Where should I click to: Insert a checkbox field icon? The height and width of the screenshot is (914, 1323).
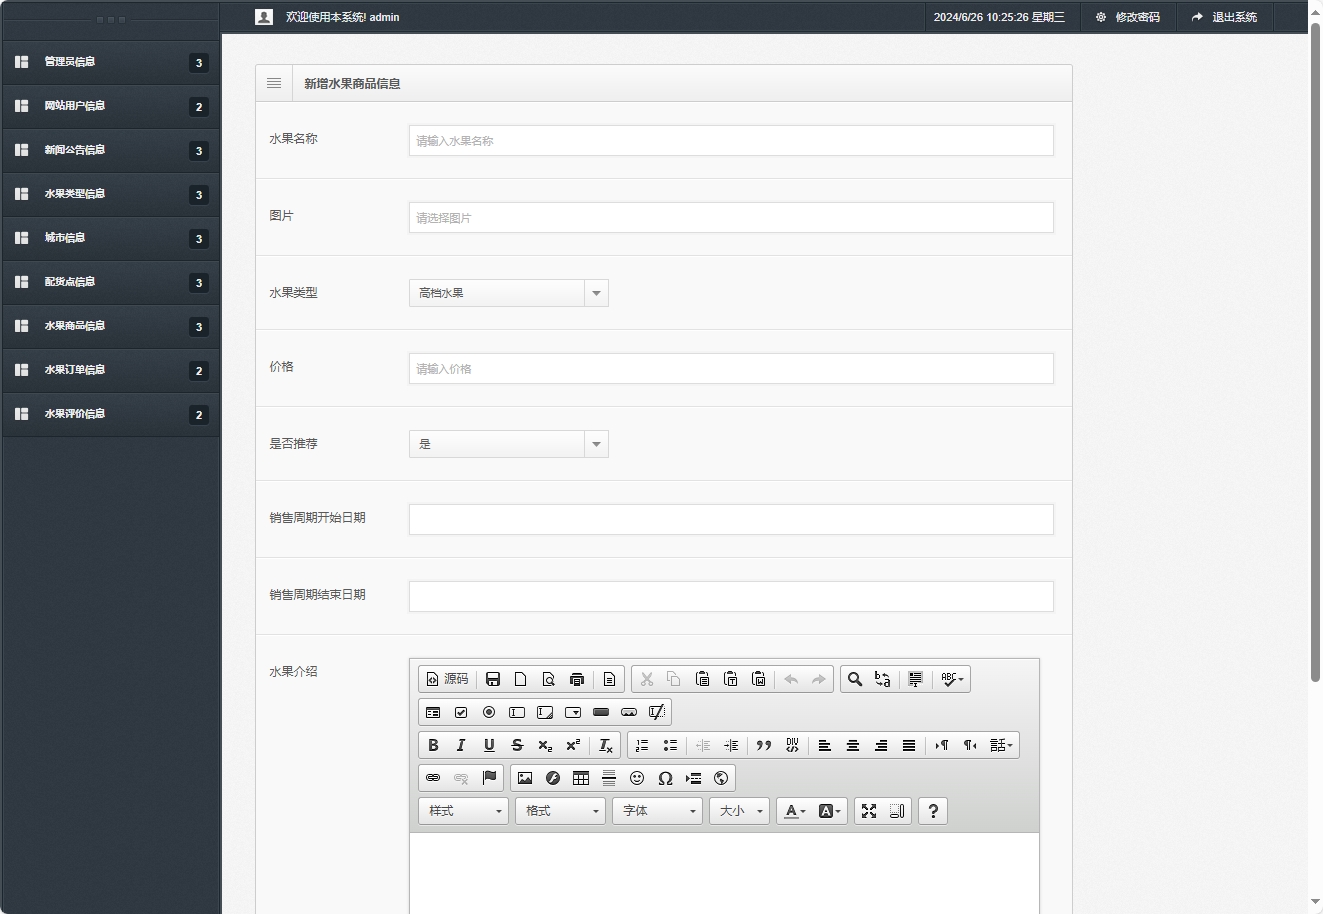tap(461, 712)
